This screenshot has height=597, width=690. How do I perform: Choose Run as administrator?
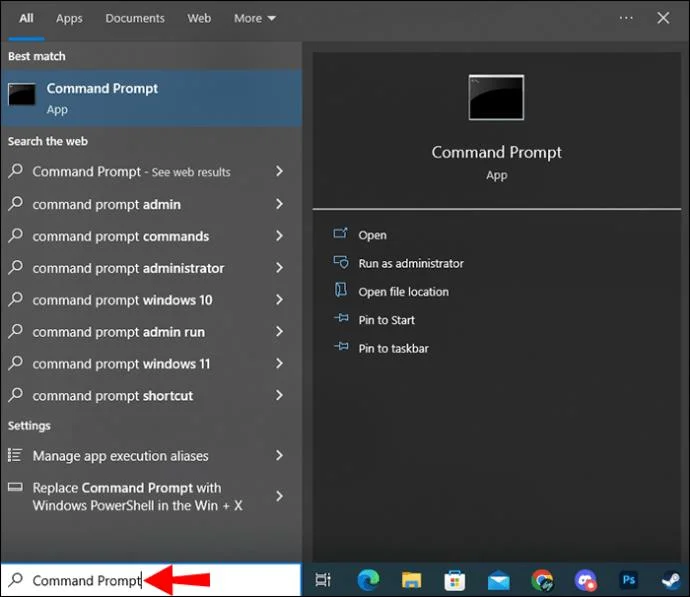pyautogui.click(x=411, y=263)
